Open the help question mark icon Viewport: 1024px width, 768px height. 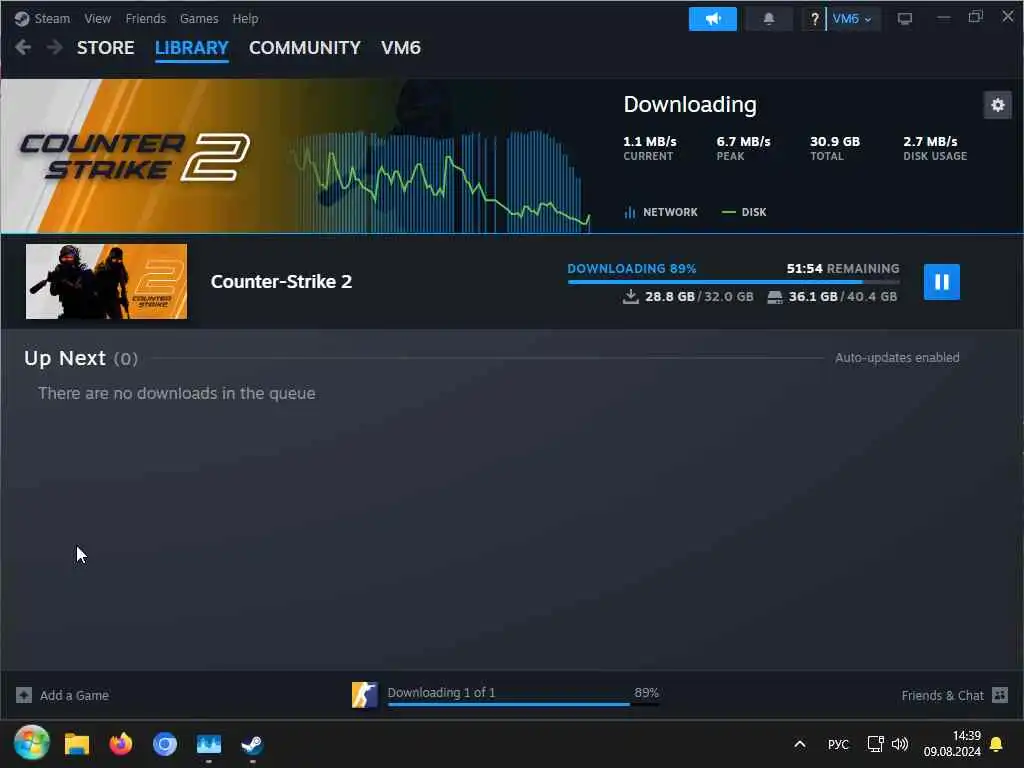coord(814,19)
